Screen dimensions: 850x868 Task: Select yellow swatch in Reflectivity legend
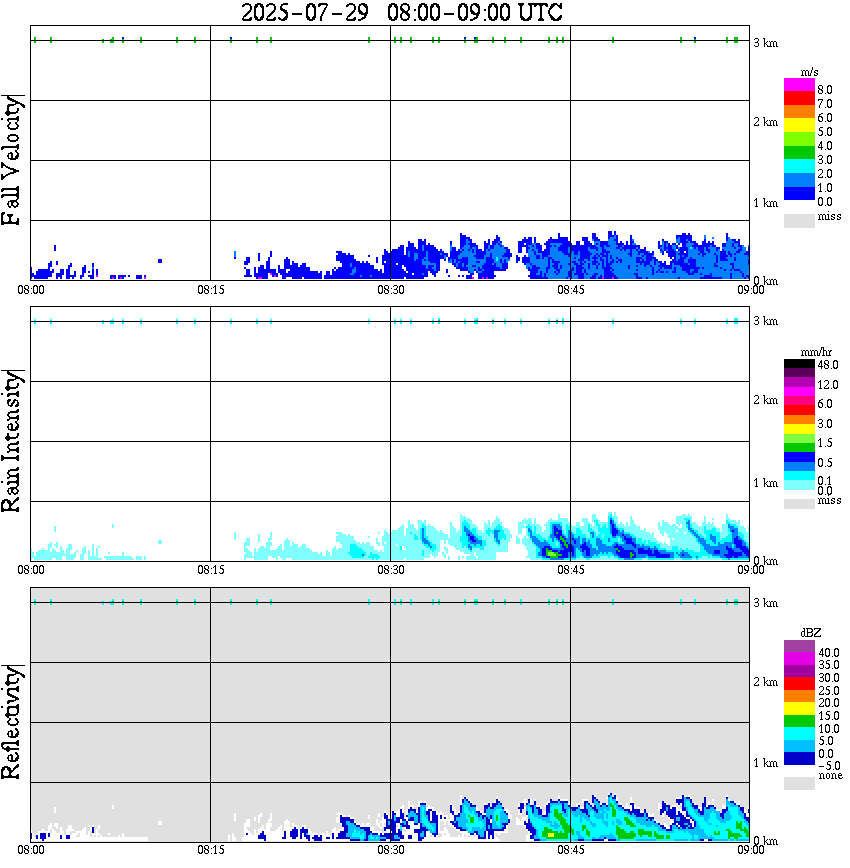(x=799, y=708)
